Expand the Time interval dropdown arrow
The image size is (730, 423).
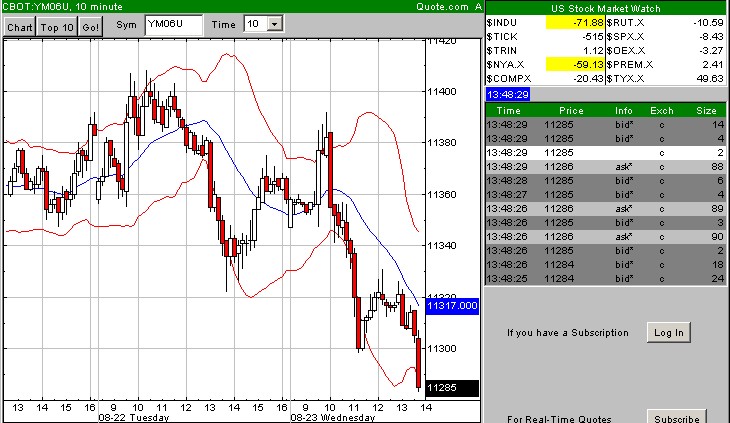tap(276, 24)
